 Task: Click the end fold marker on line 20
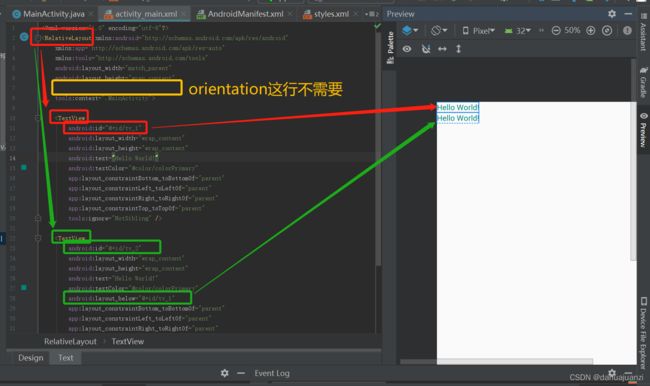point(38,218)
